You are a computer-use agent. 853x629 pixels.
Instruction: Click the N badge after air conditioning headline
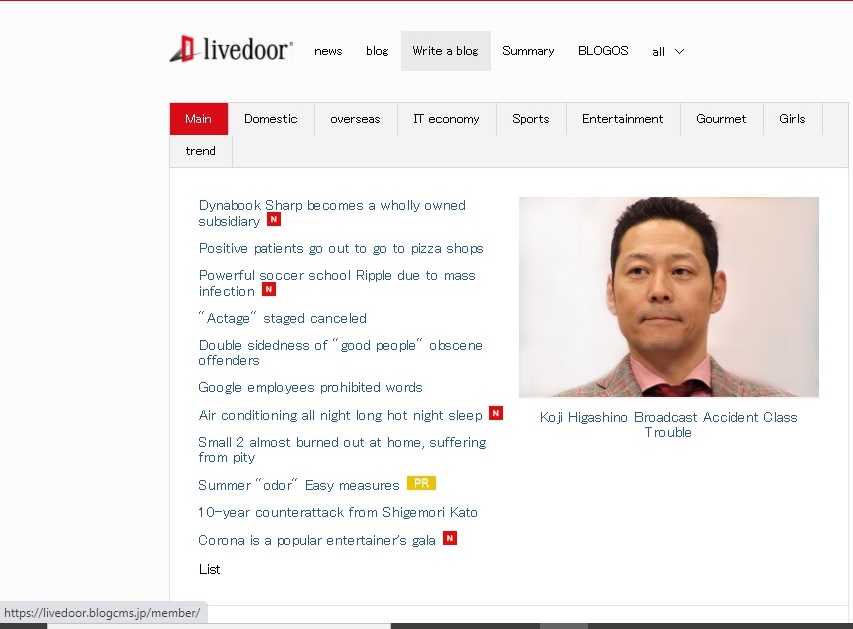(496, 413)
